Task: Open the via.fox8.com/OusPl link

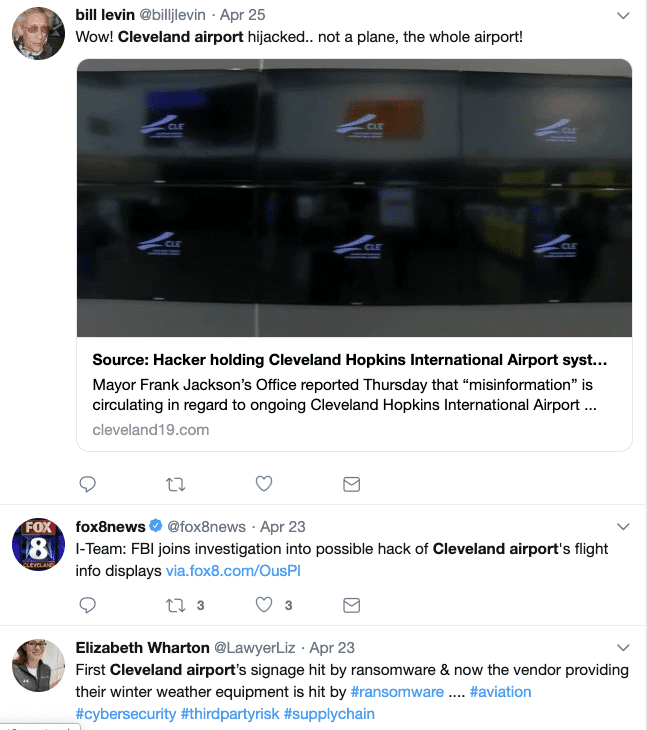Action: pos(233,571)
